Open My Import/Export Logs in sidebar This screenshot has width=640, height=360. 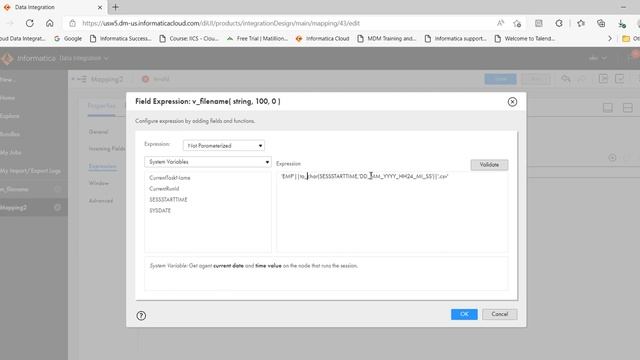pos(31,171)
